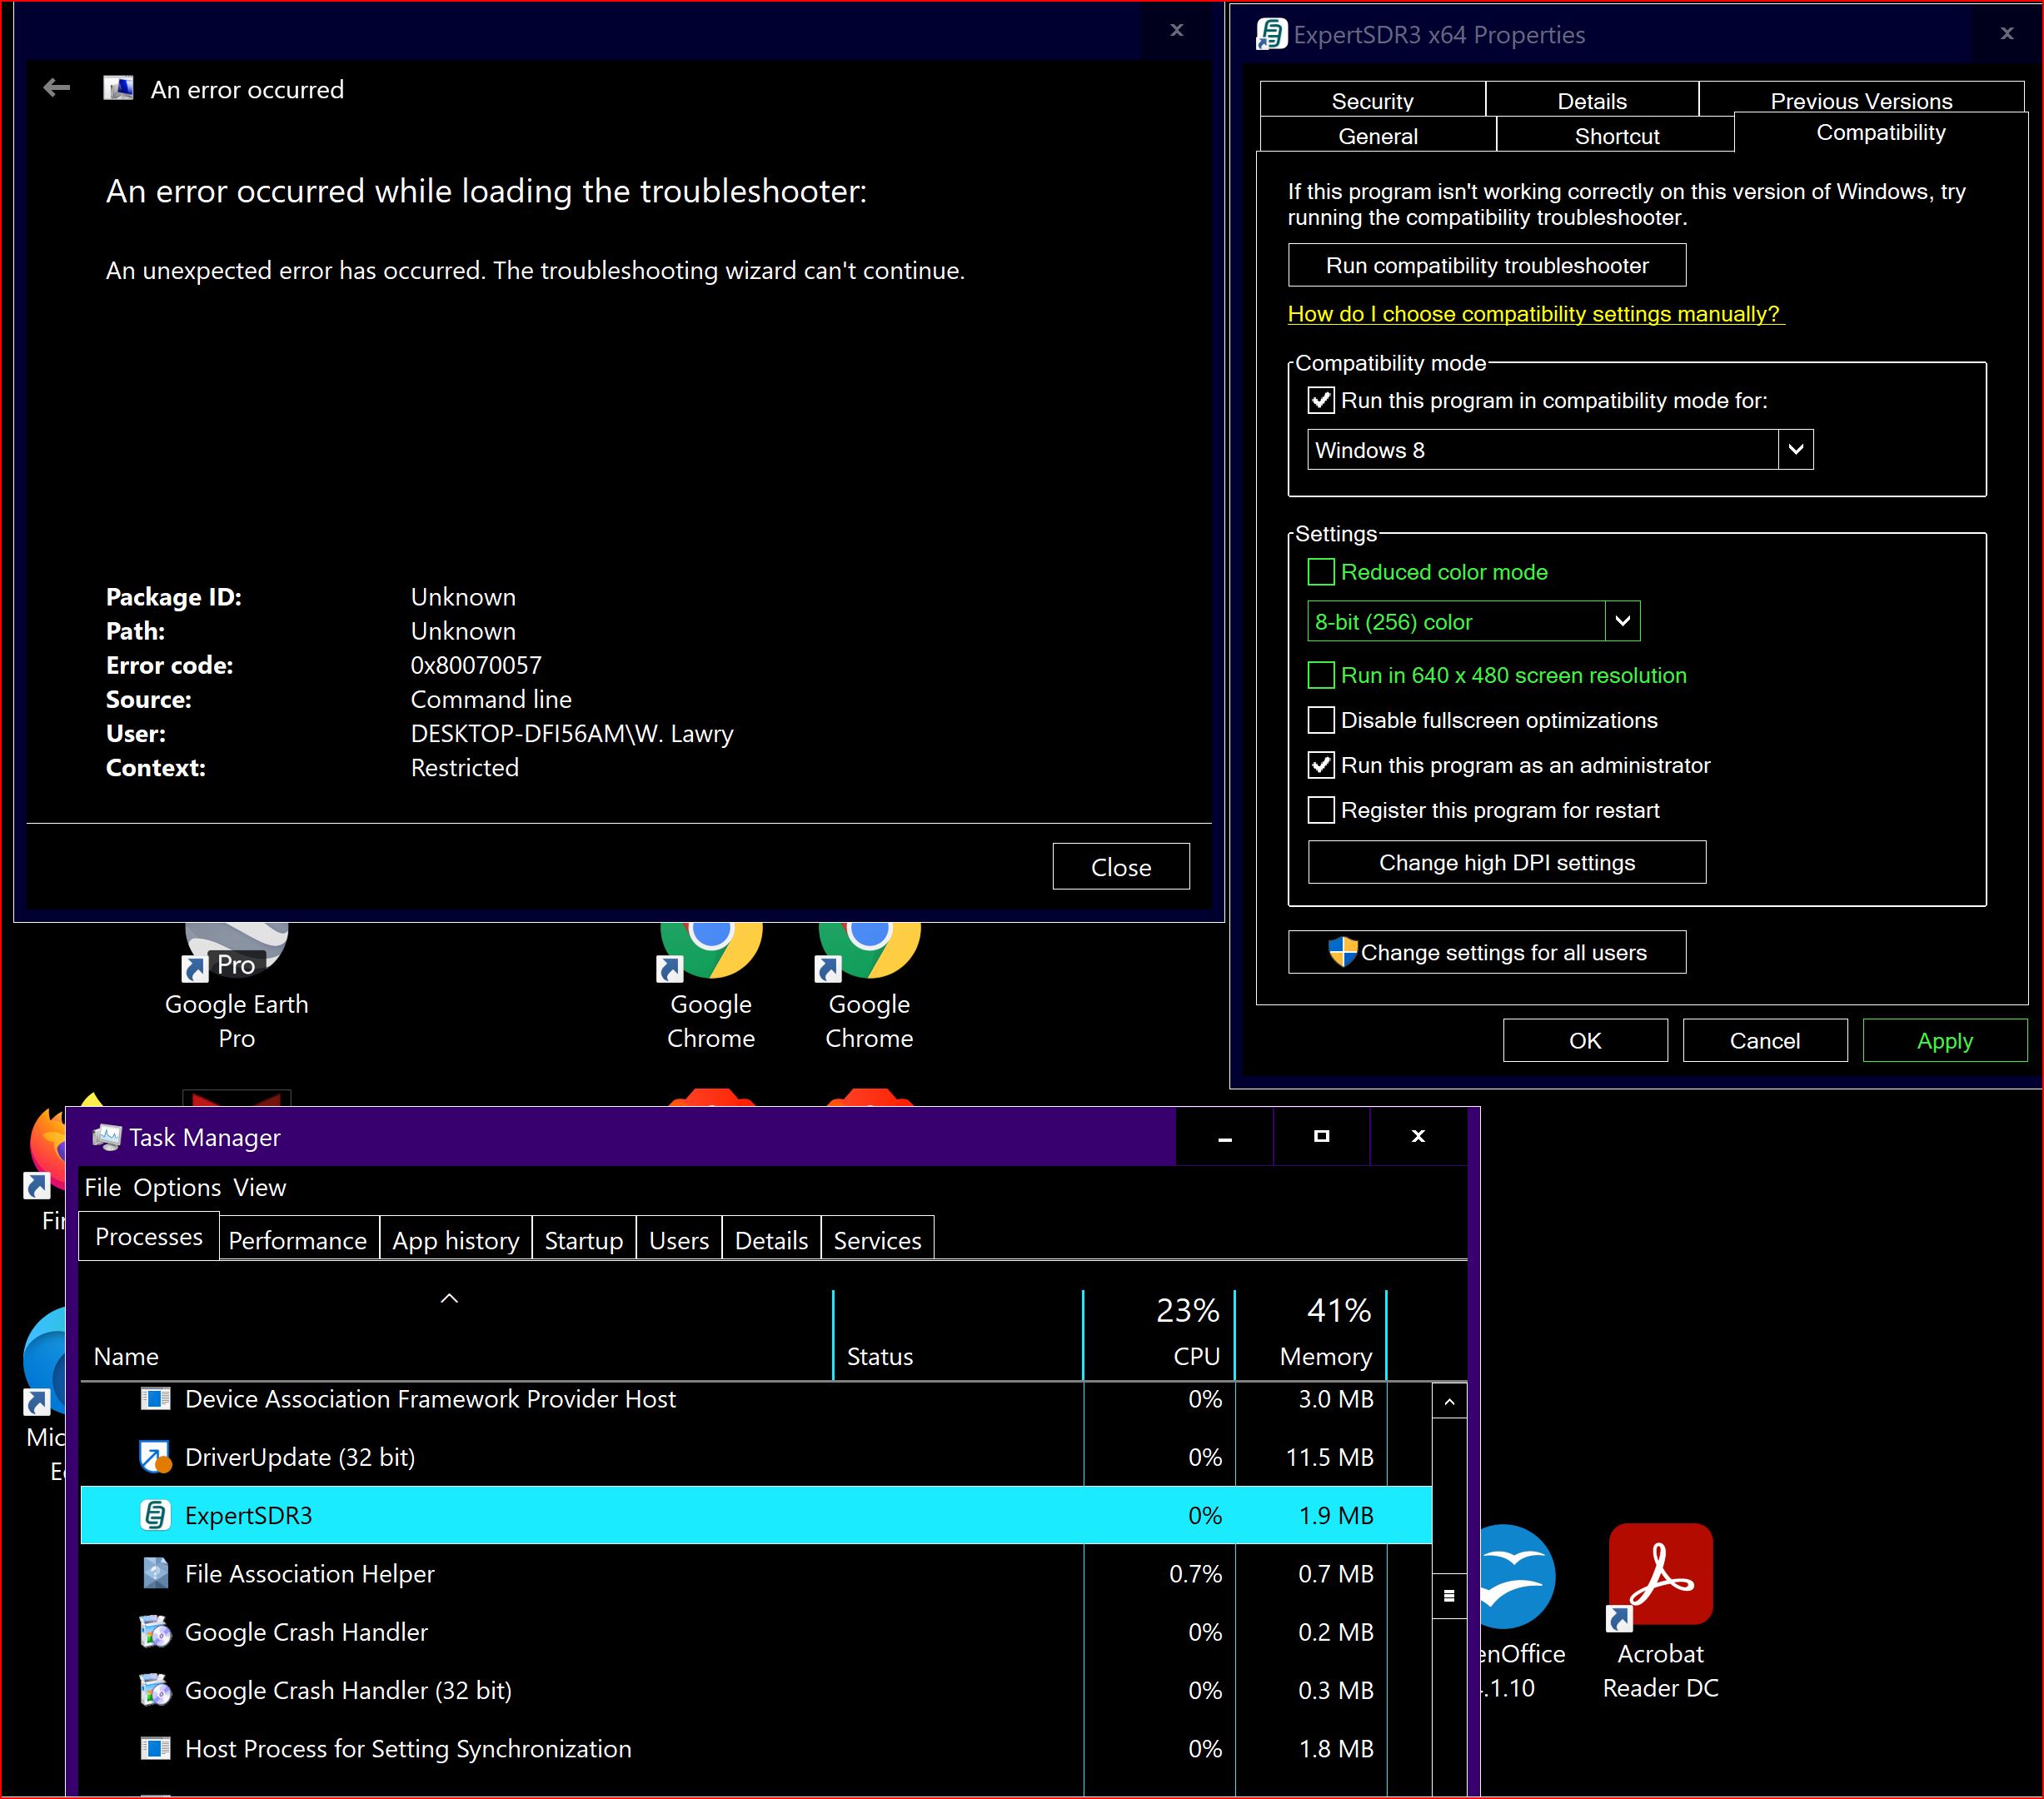Click the DriverUpdate process icon

click(156, 1457)
